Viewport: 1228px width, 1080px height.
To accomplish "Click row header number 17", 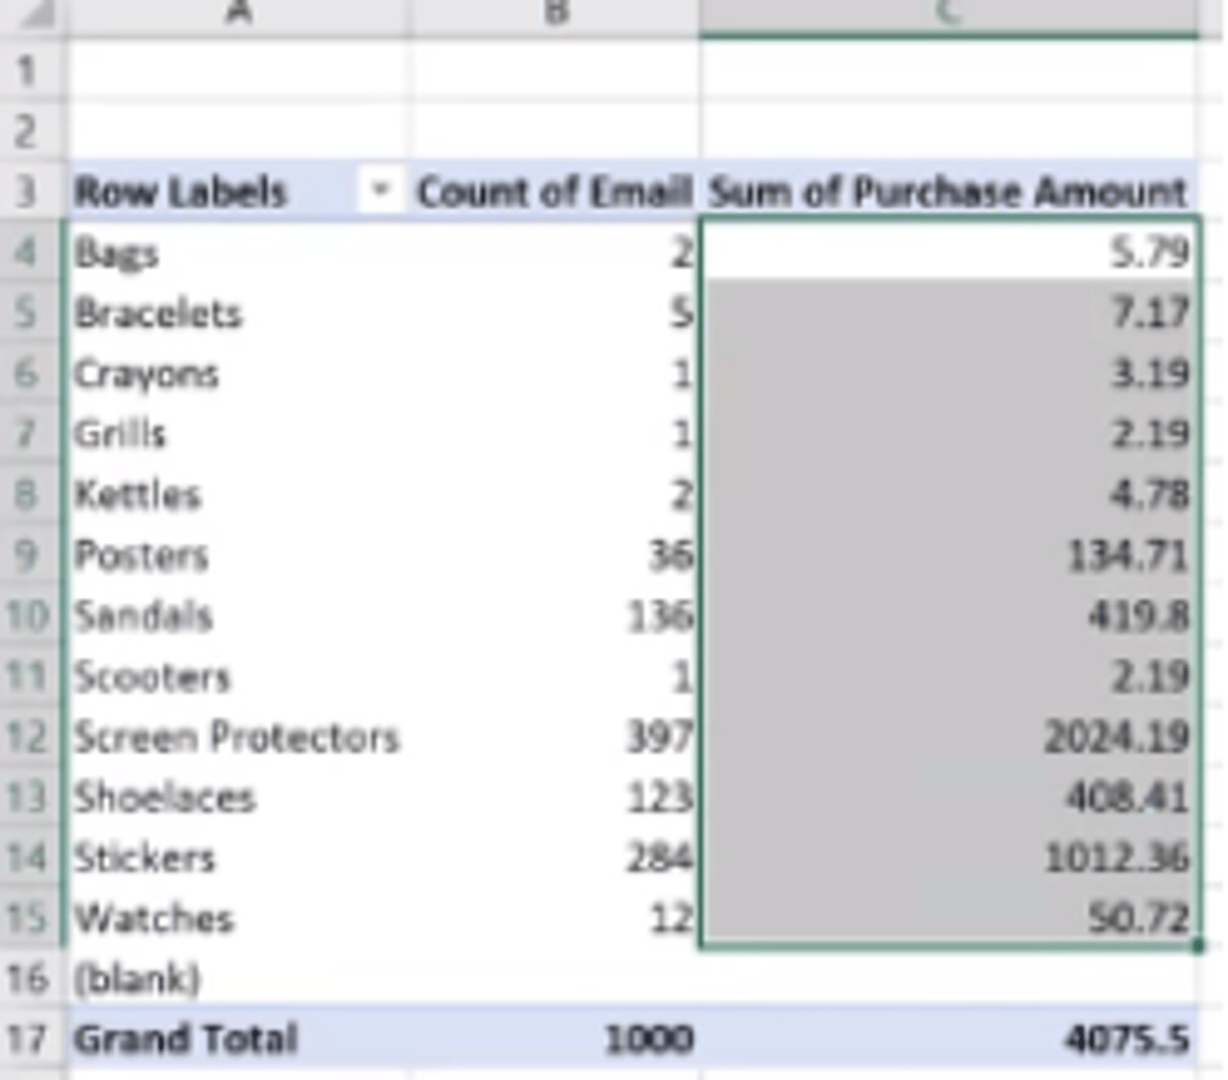I will point(27,1039).
